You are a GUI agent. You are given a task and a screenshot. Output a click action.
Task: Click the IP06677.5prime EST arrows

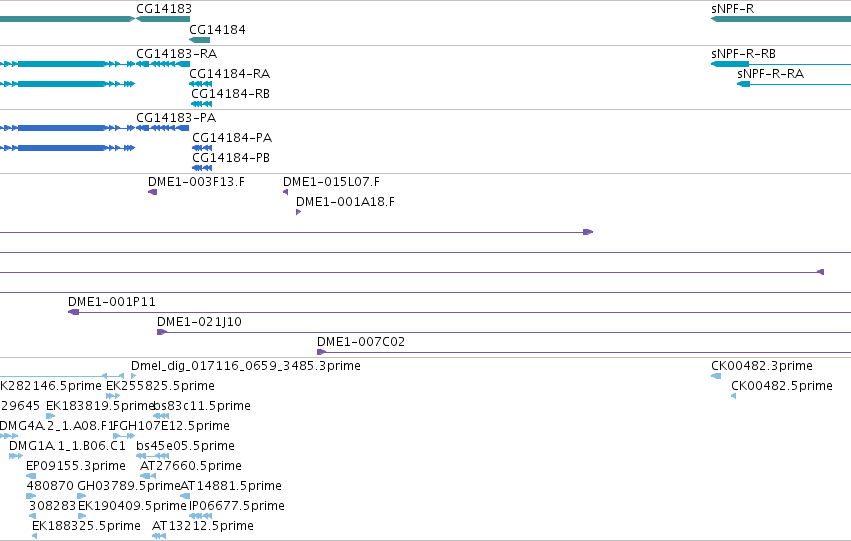(200, 516)
